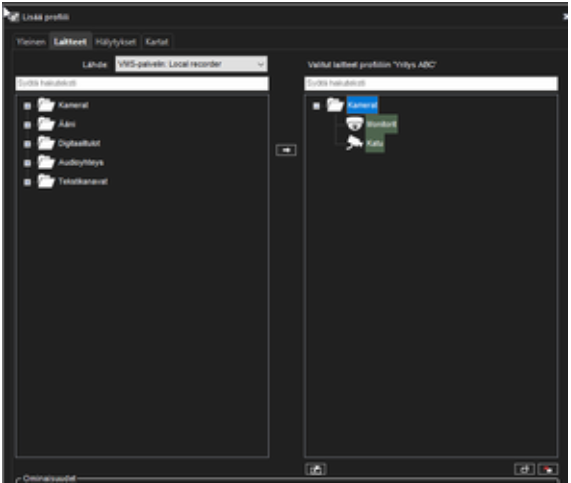Screen dimensions: 571x483
Task: Expand the Kamerat folder in source tree
Action: click(27, 106)
